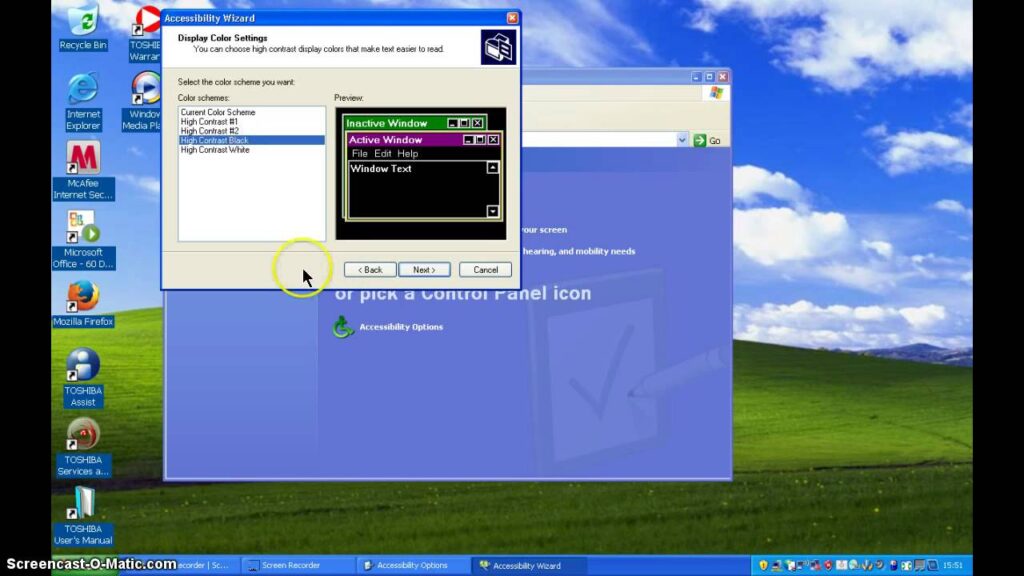Maximize the Control Panel window
Screen dimensions: 1024x576
coord(709,77)
